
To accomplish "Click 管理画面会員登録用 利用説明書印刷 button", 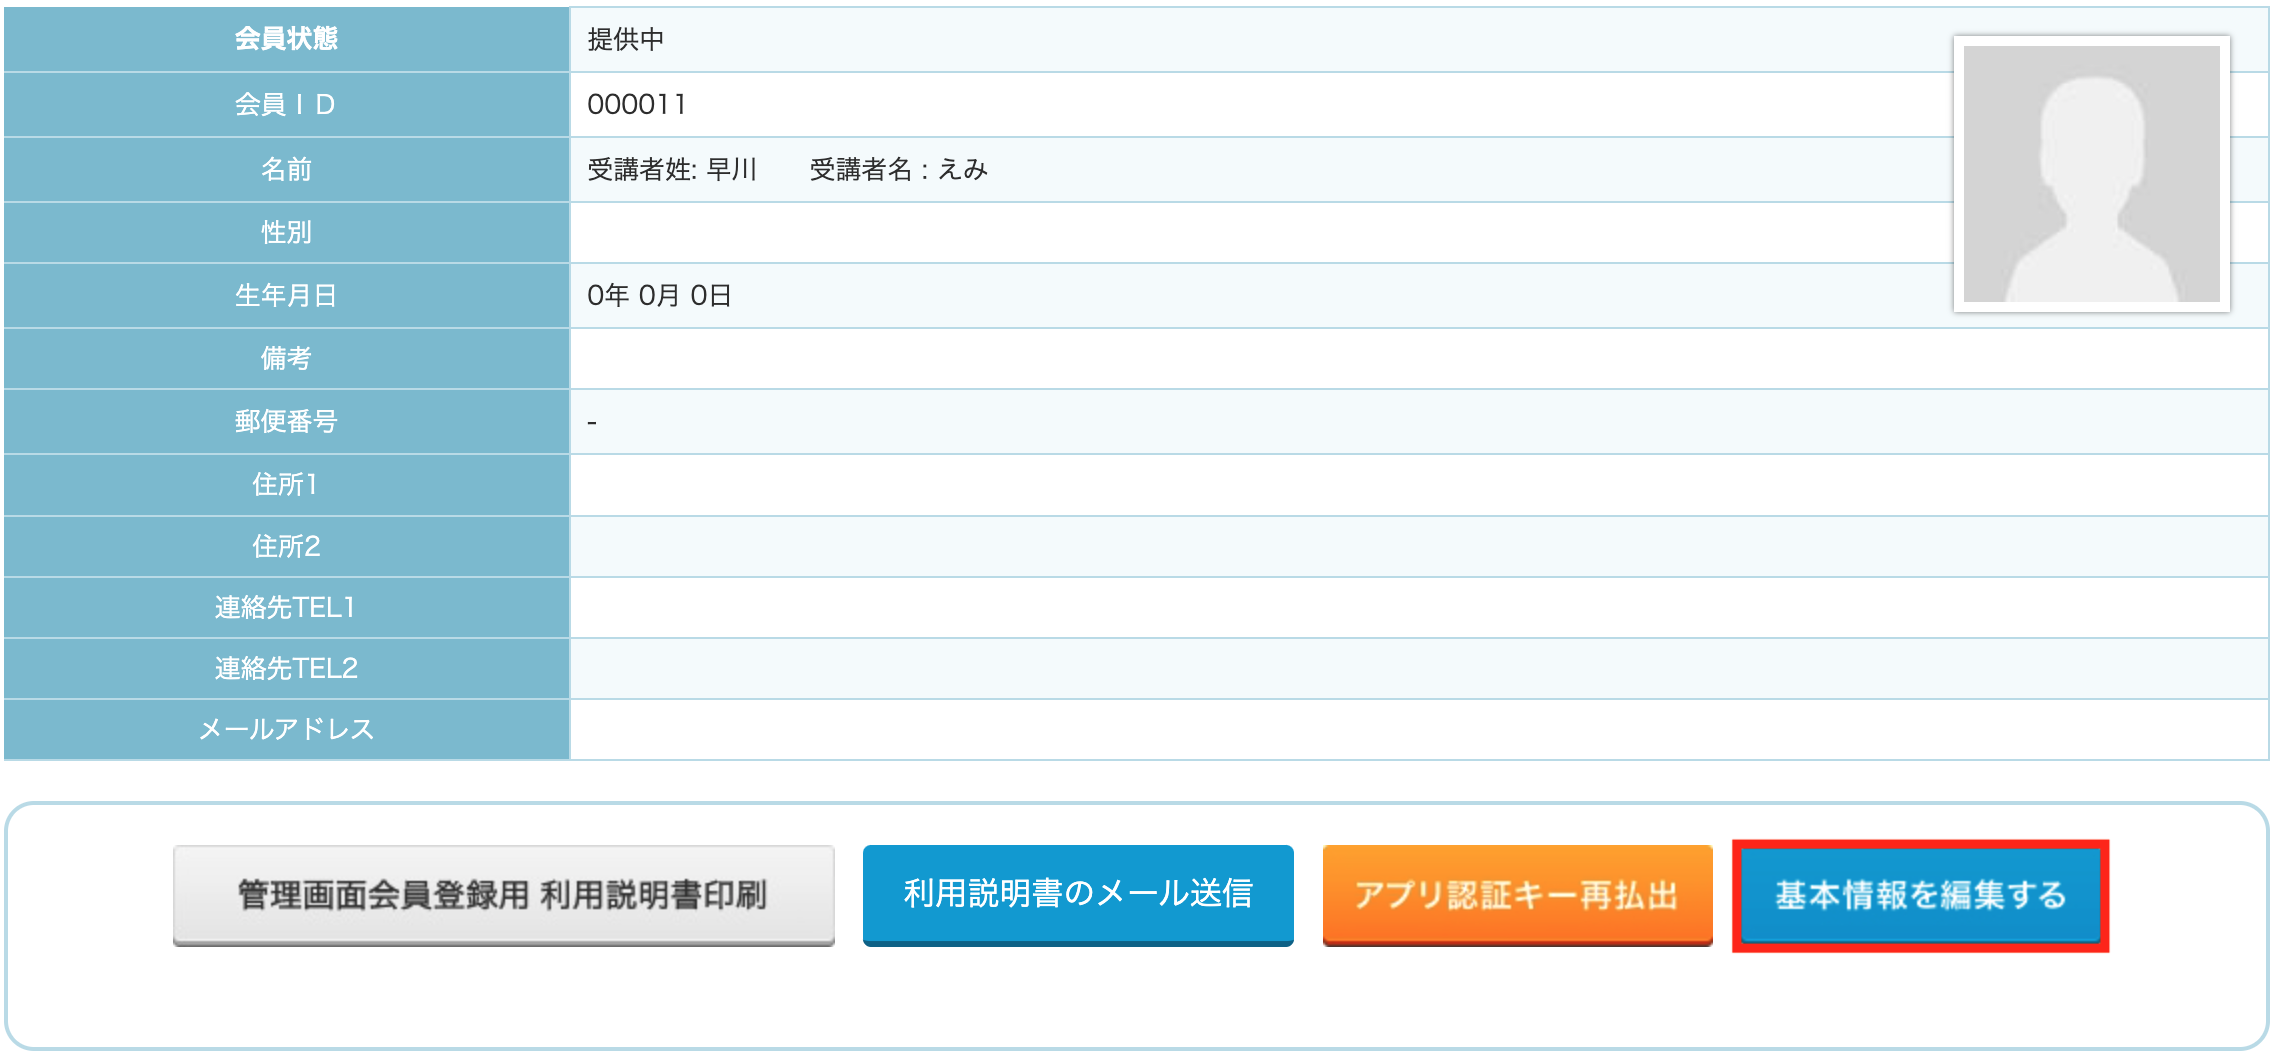I will (x=503, y=895).
